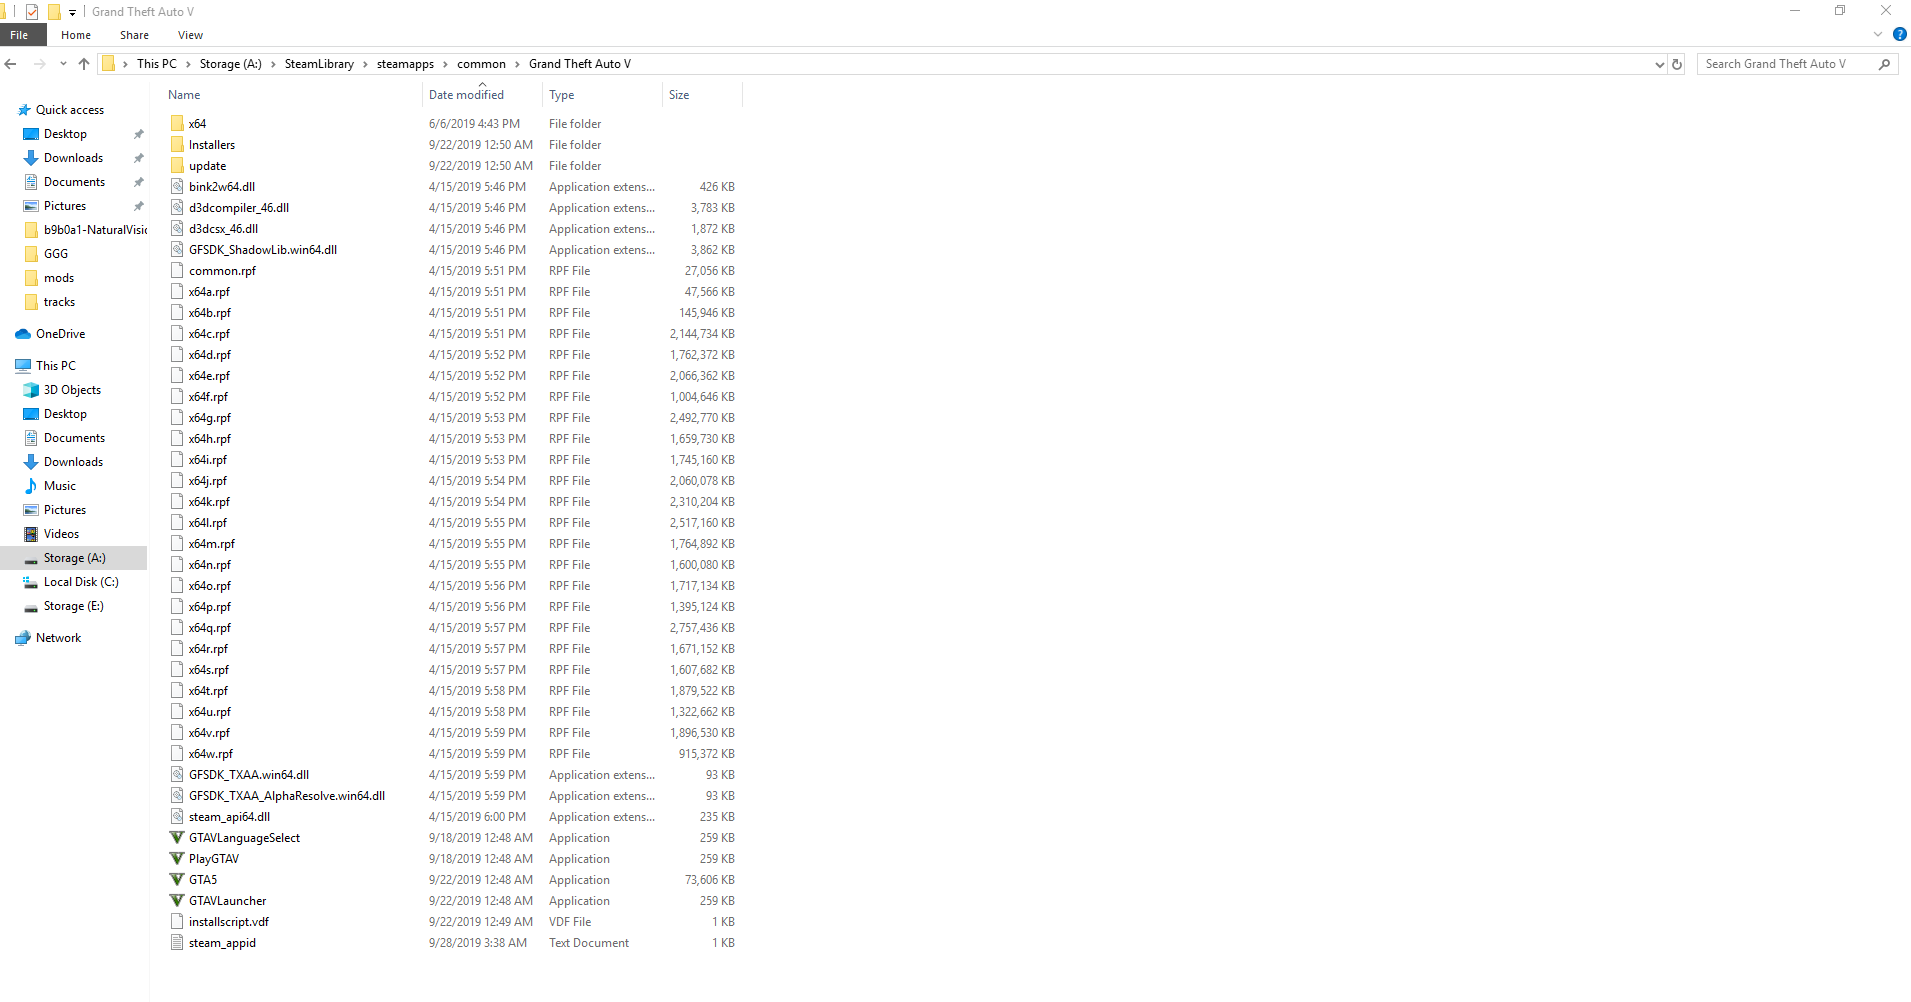Click the chevron after common in breadcrumb
The width and height of the screenshot is (1911, 1002).
tap(517, 64)
